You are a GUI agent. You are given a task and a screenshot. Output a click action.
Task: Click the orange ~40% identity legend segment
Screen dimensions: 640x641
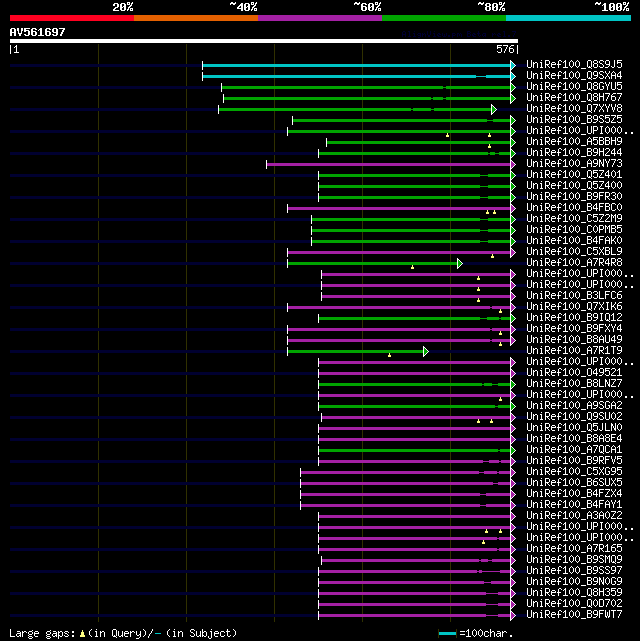click(x=196, y=18)
